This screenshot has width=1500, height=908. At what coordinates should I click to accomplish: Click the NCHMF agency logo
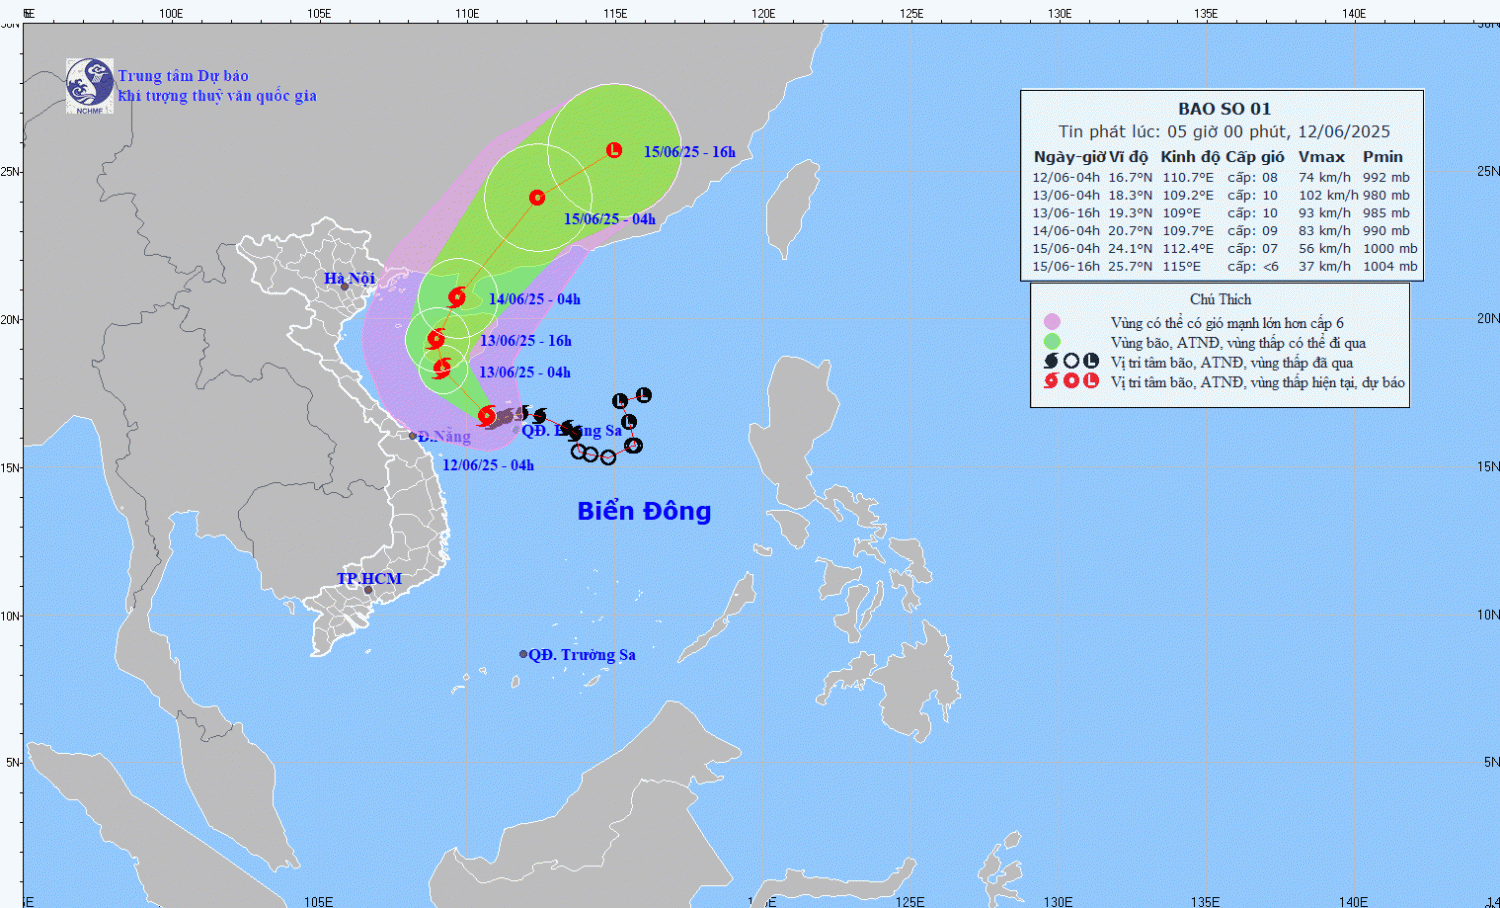89,85
